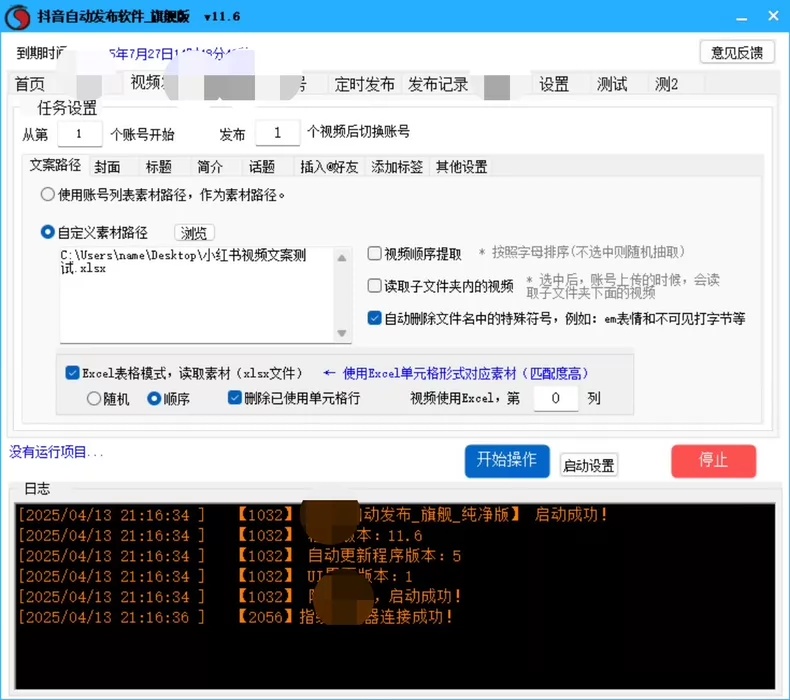Close the app with the X icon
790x700 pixels.
click(773, 16)
